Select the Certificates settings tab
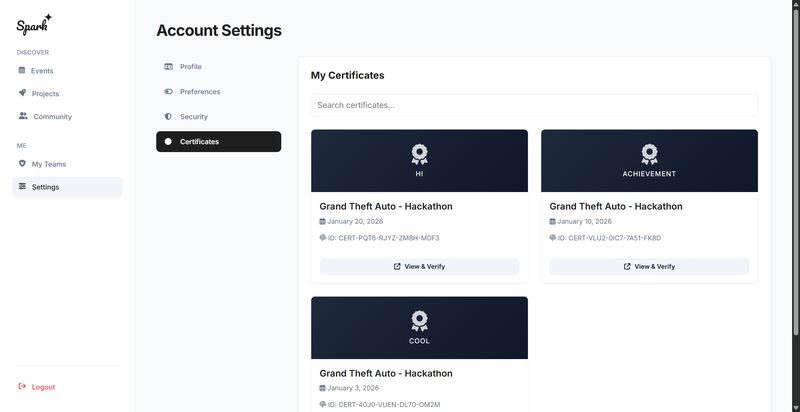 218,142
